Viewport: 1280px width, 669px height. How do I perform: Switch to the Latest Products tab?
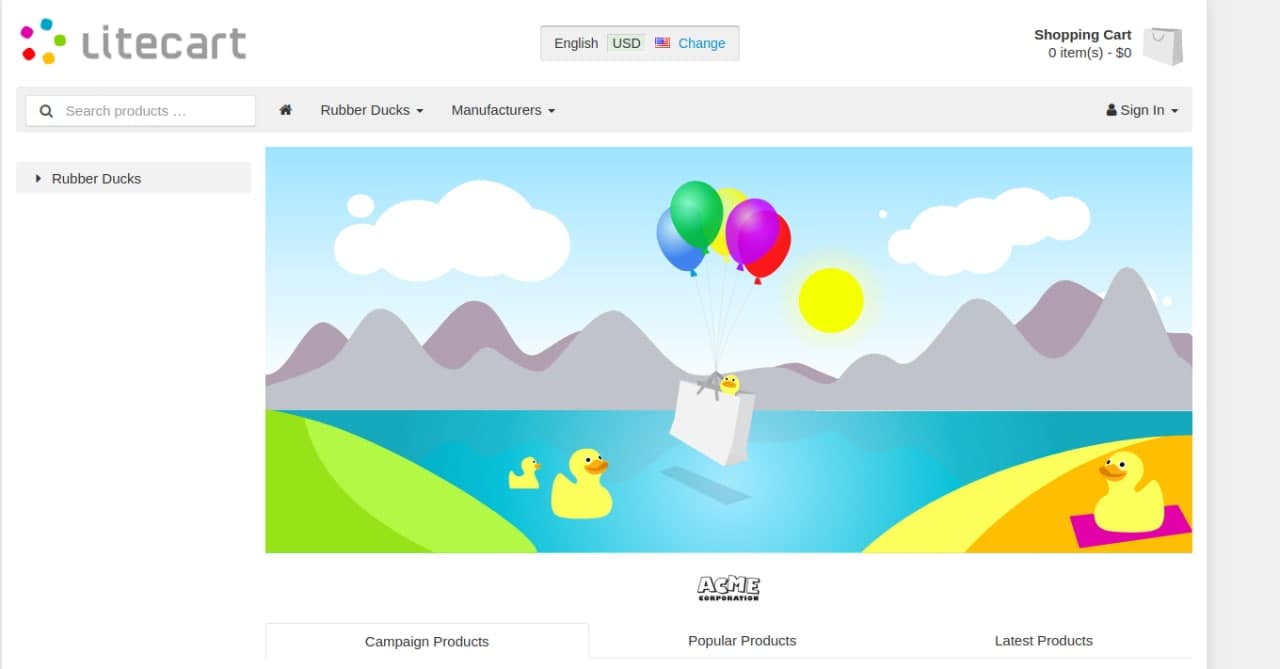coord(1044,640)
